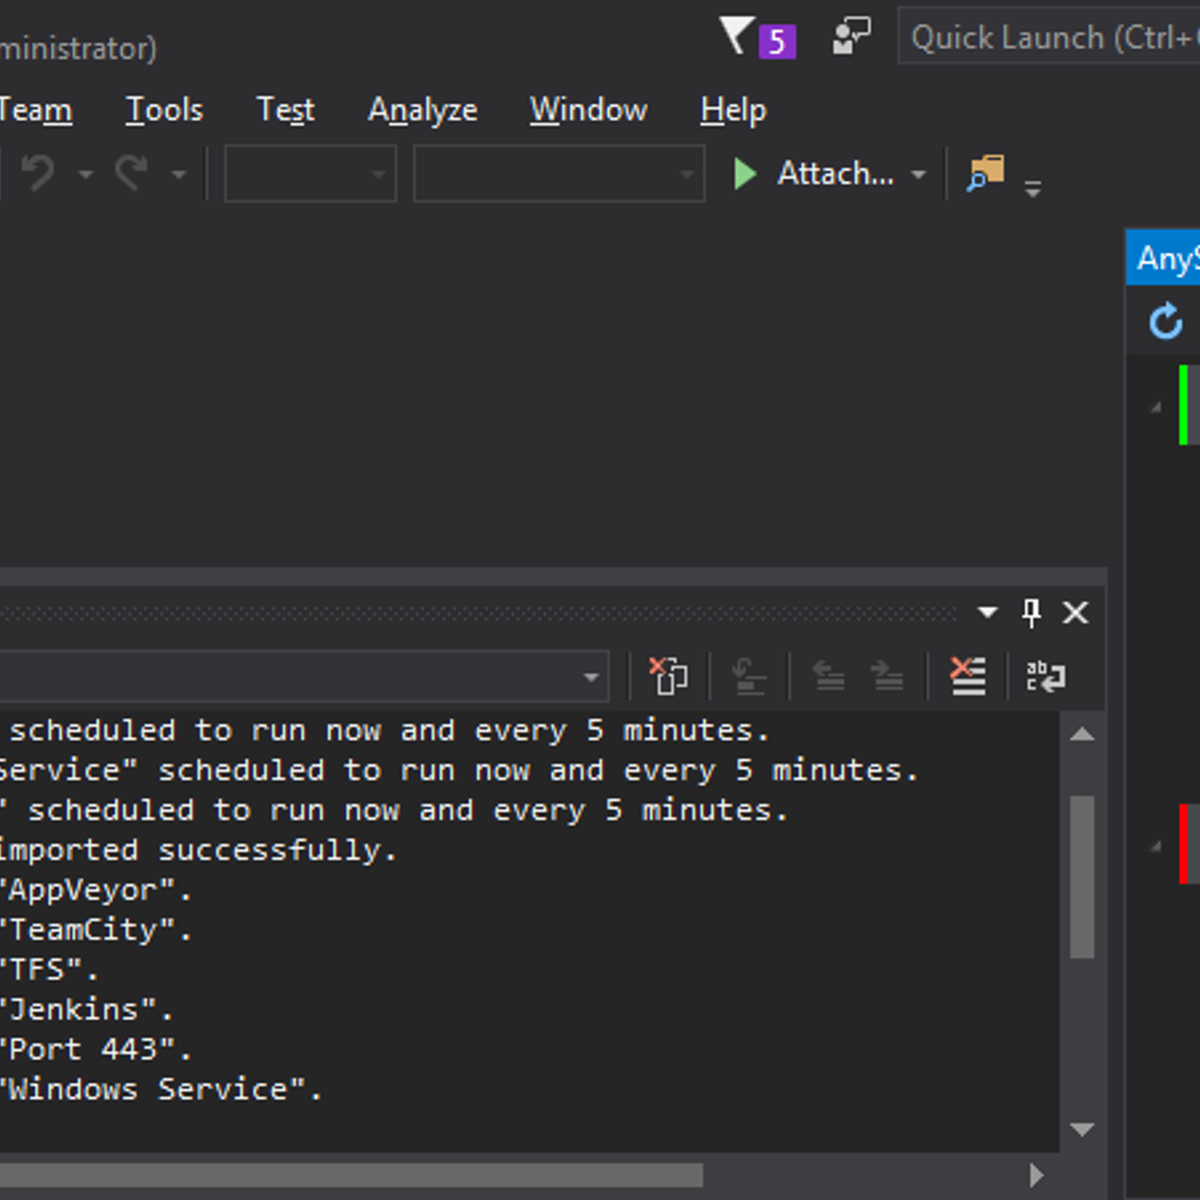Expand the Attach command dropdown

coord(920,173)
